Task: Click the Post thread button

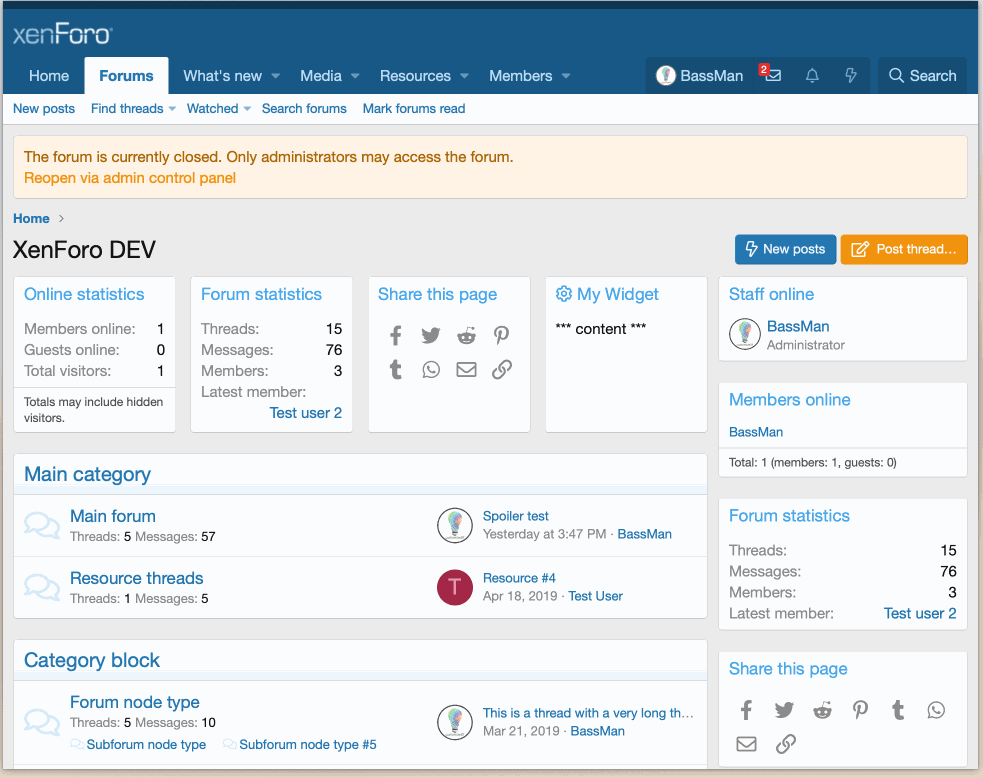Action: 904,249
